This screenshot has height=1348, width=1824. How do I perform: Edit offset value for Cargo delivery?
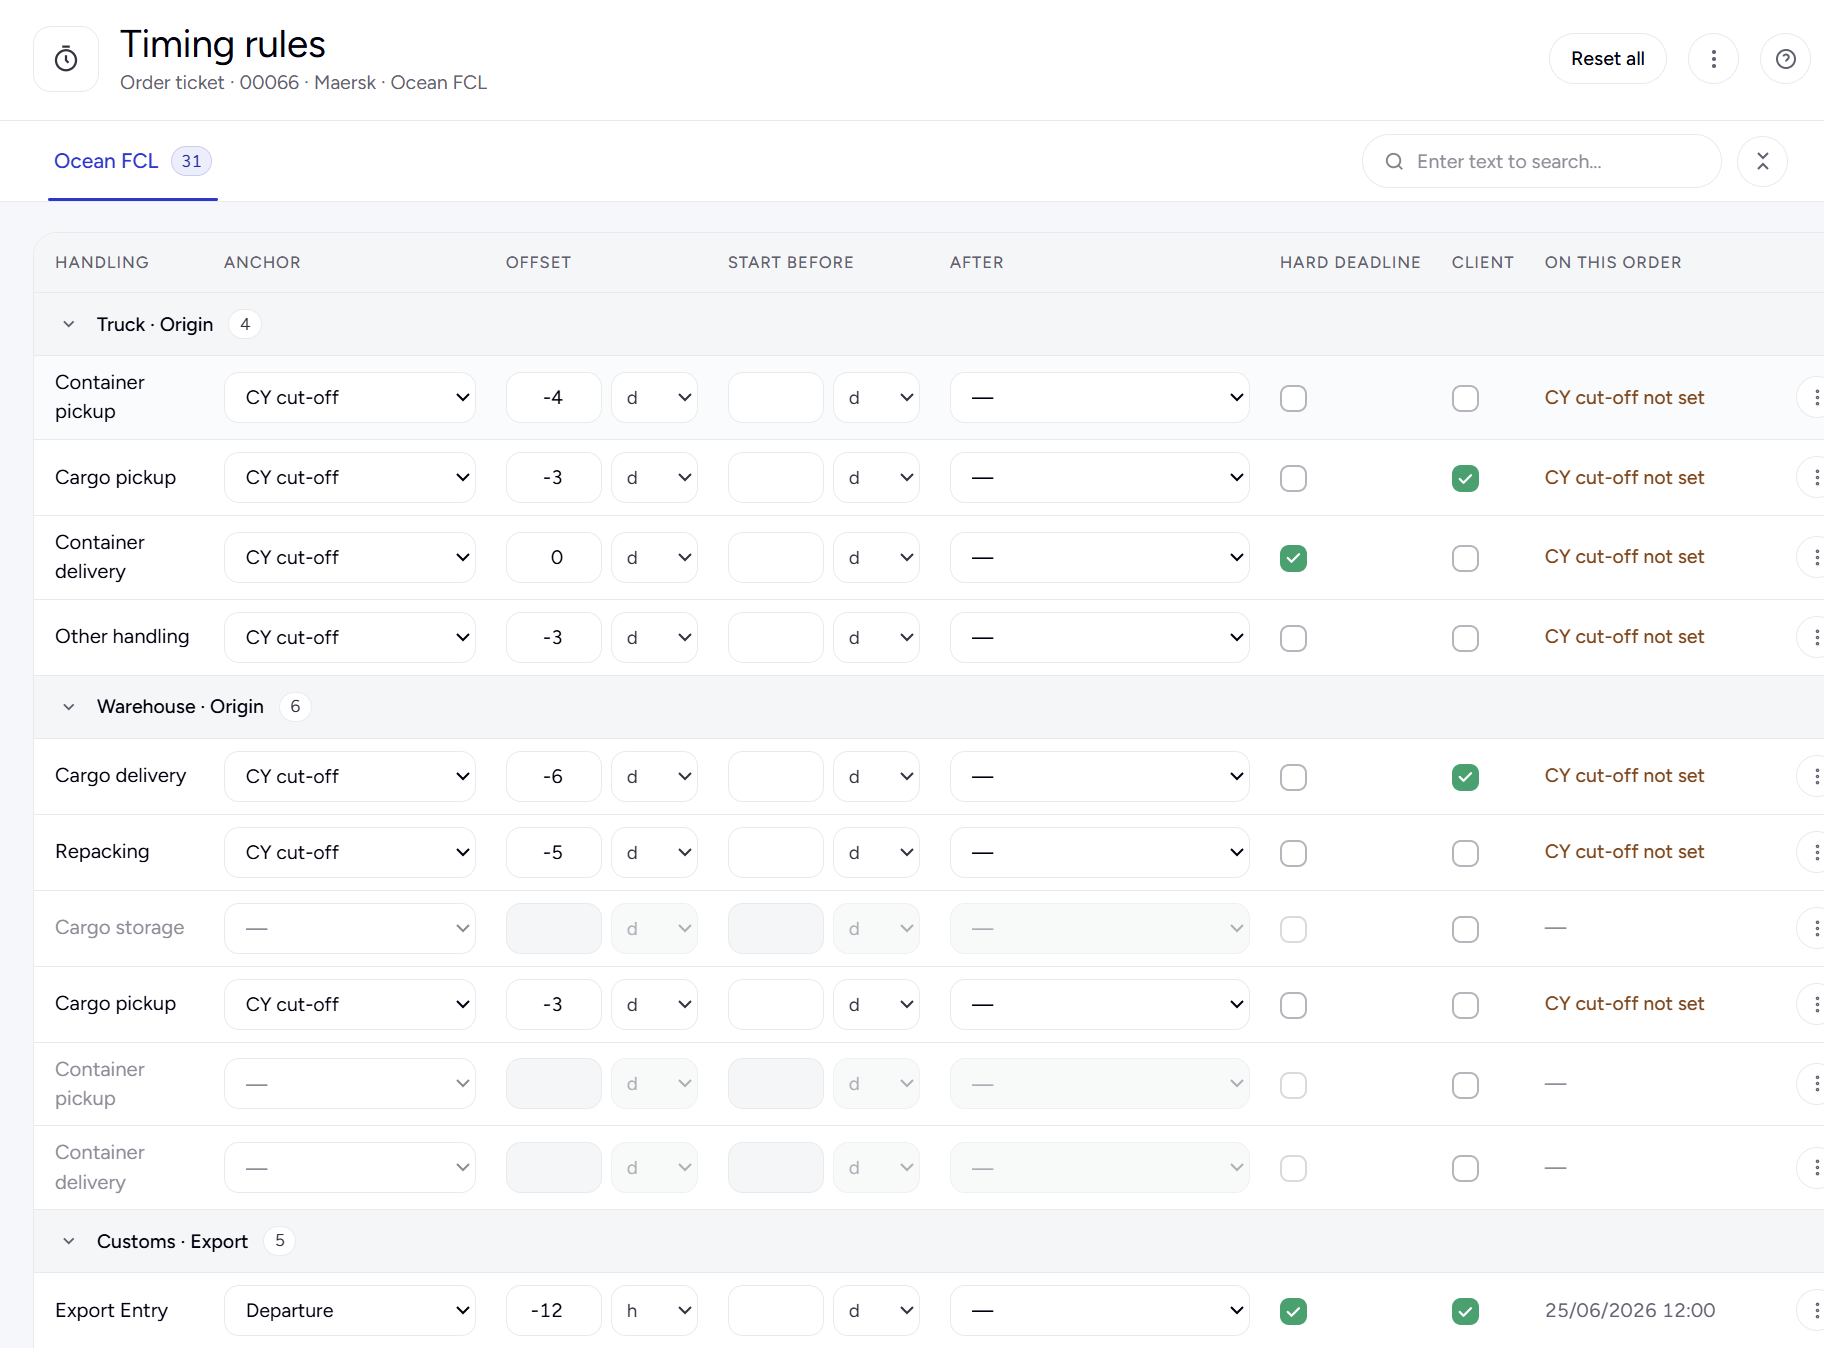point(553,776)
